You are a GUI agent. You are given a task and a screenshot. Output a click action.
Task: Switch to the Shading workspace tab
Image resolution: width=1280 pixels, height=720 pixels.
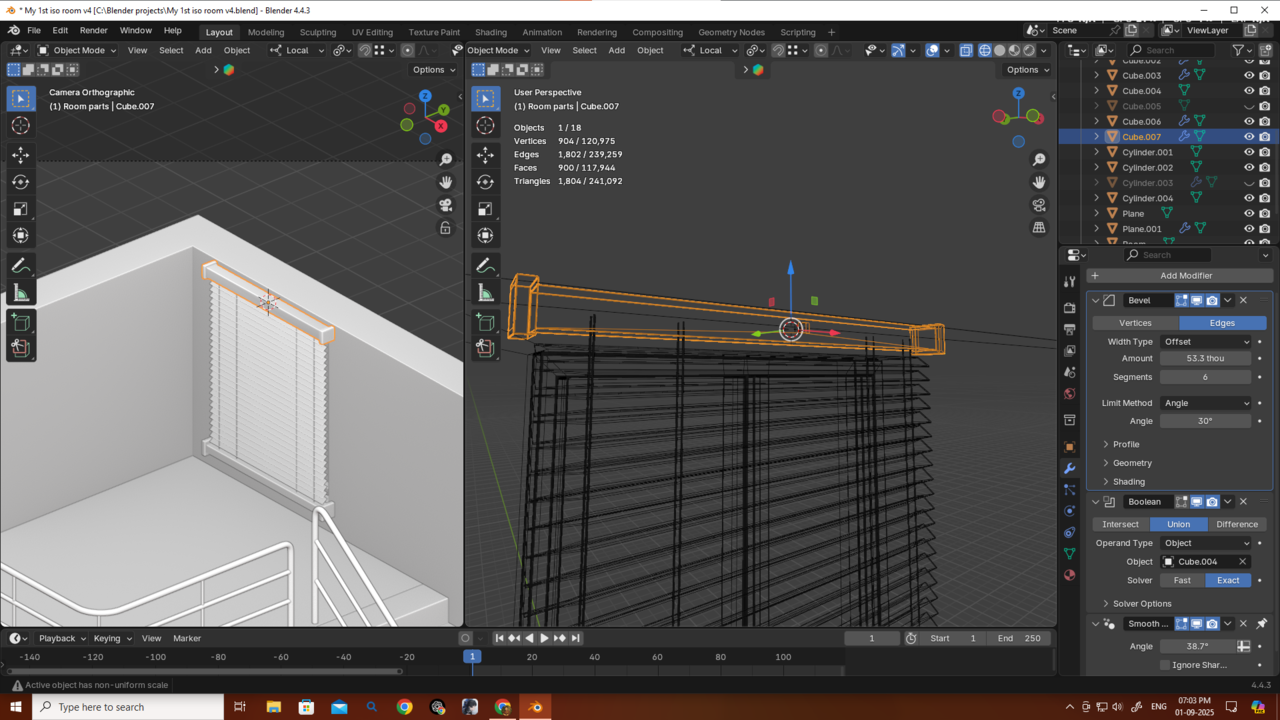click(x=490, y=32)
